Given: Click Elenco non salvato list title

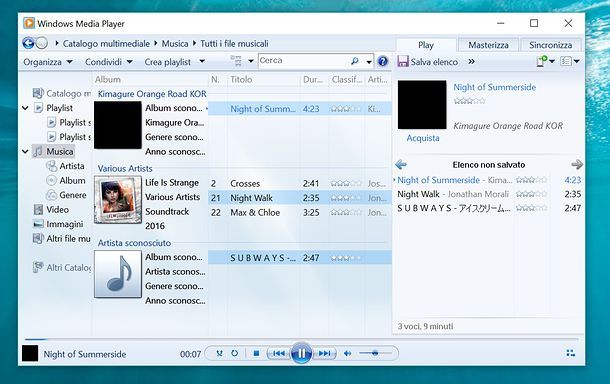Looking at the screenshot, I should point(489,165).
